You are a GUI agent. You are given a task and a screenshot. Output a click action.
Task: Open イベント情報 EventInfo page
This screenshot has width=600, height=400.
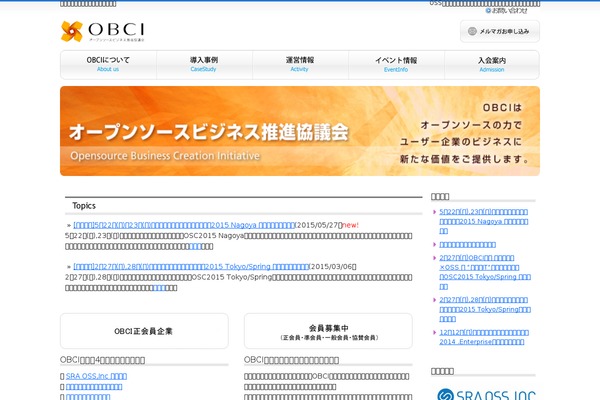tap(396, 64)
